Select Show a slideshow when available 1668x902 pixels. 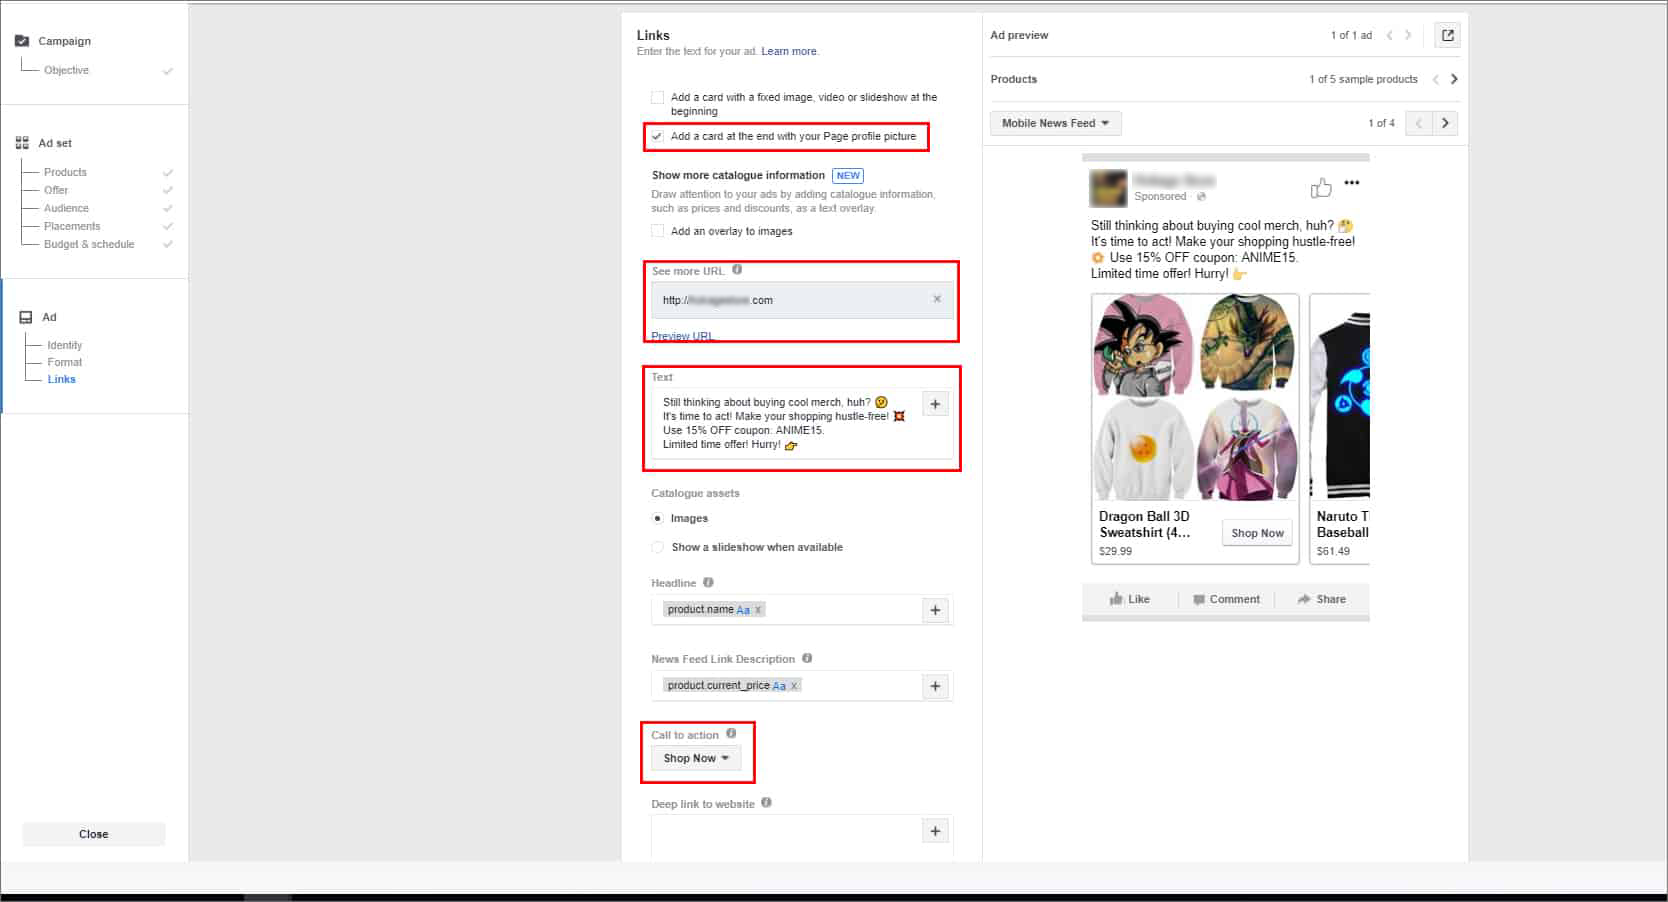pos(657,547)
